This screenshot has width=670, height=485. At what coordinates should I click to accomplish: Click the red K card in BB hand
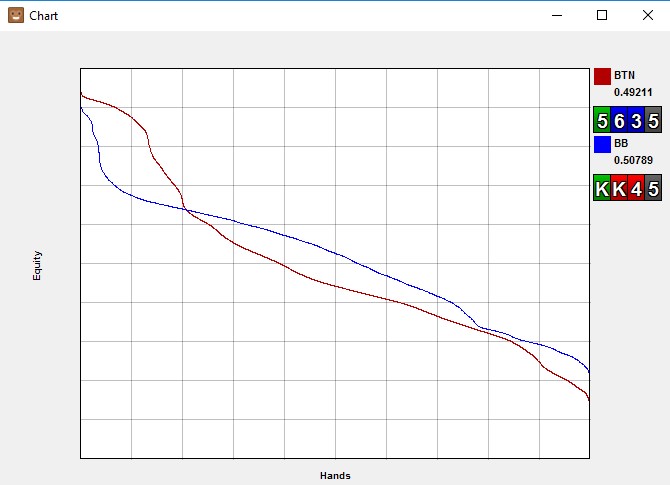pyautogui.click(x=619, y=188)
